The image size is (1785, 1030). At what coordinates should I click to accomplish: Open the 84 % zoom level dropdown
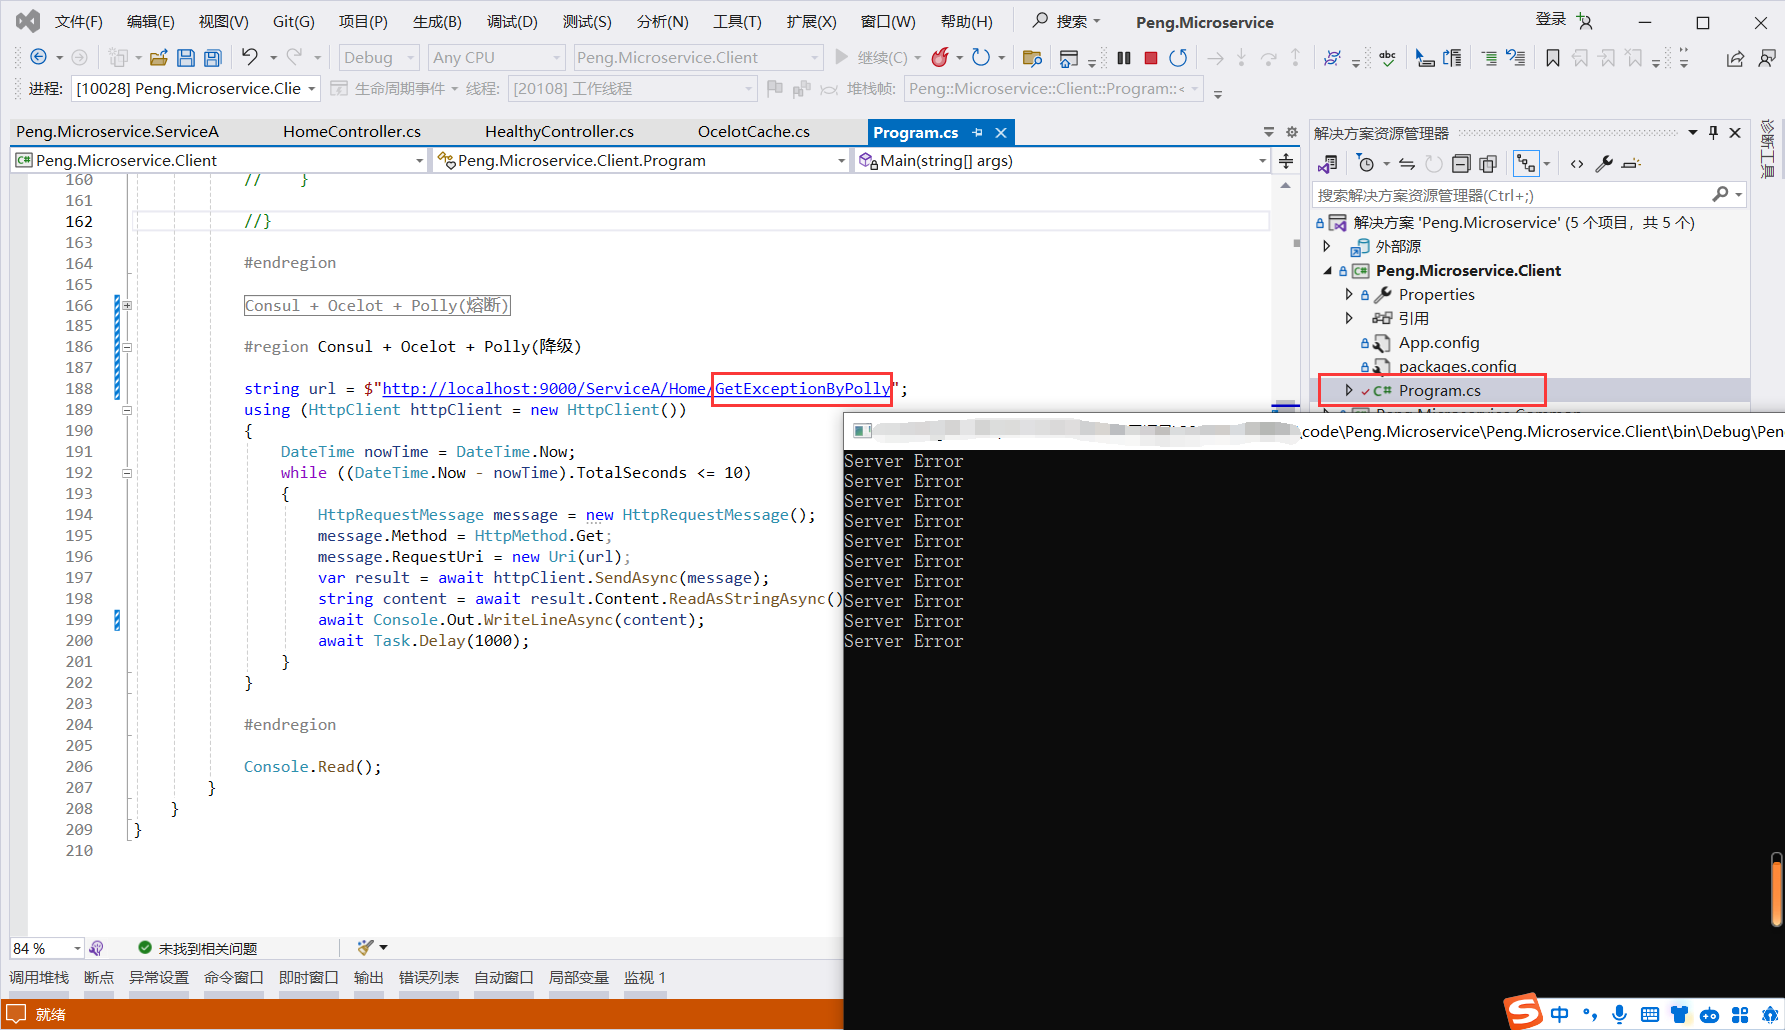(x=47, y=948)
